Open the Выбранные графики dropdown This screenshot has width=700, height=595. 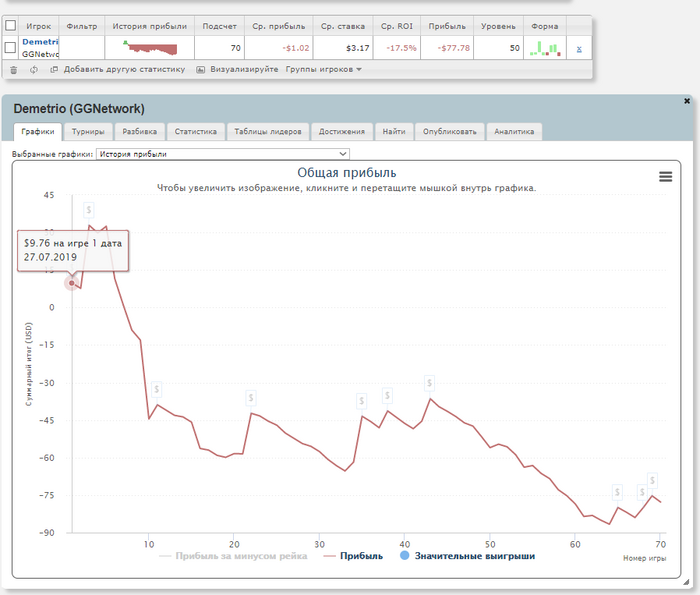(222, 154)
